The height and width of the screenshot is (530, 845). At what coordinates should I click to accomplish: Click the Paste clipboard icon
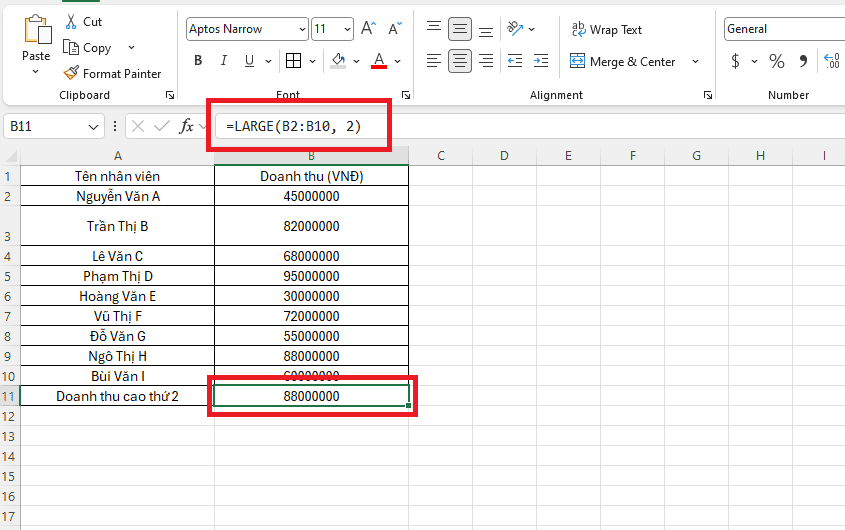coord(37,30)
